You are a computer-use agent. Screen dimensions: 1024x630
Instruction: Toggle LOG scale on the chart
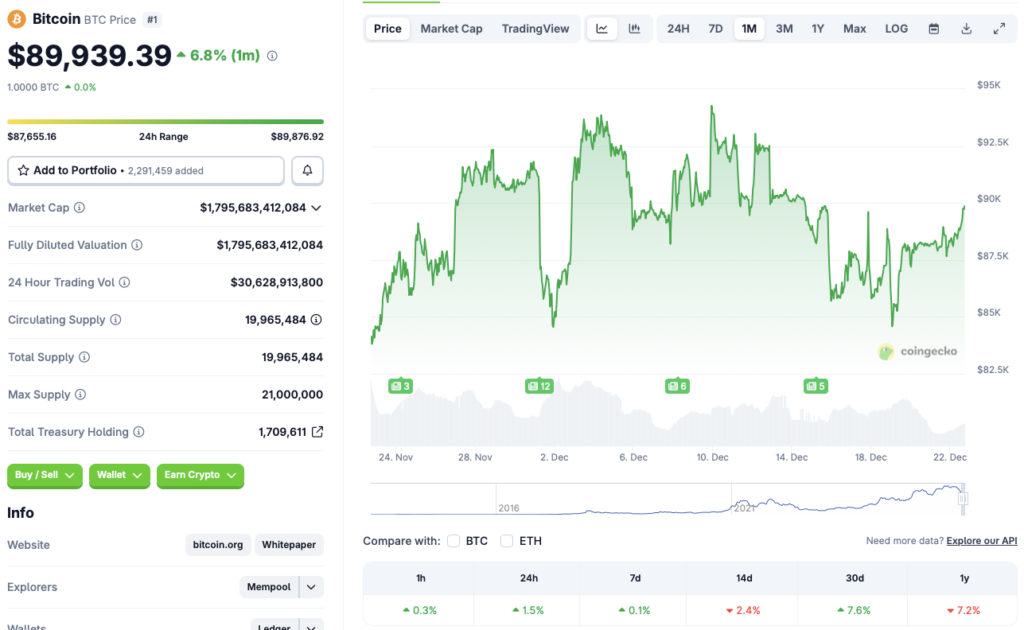point(896,28)
